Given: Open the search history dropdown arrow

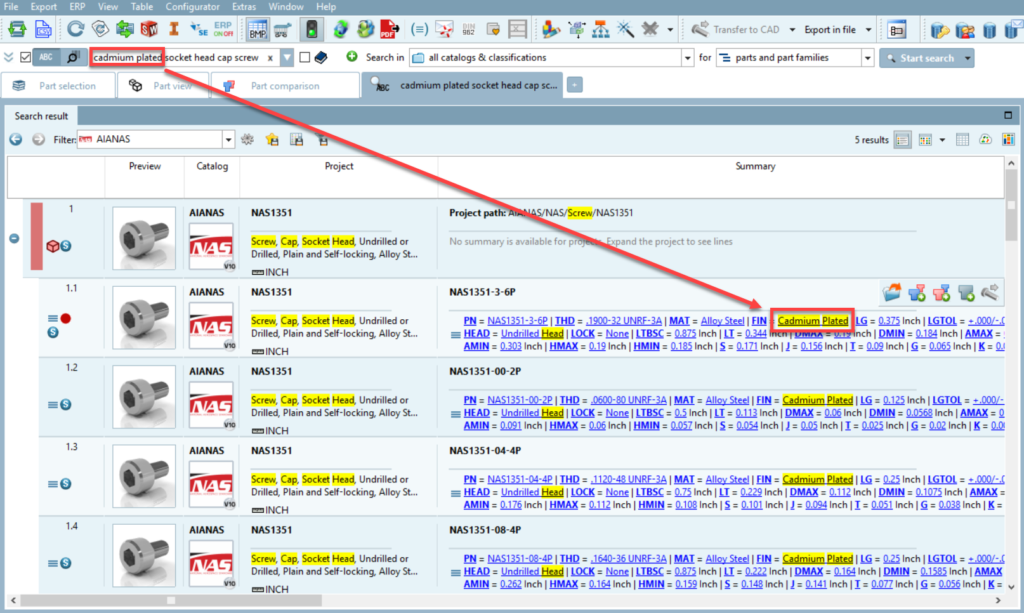Looking at the screenshot, I should click(287, 57).
